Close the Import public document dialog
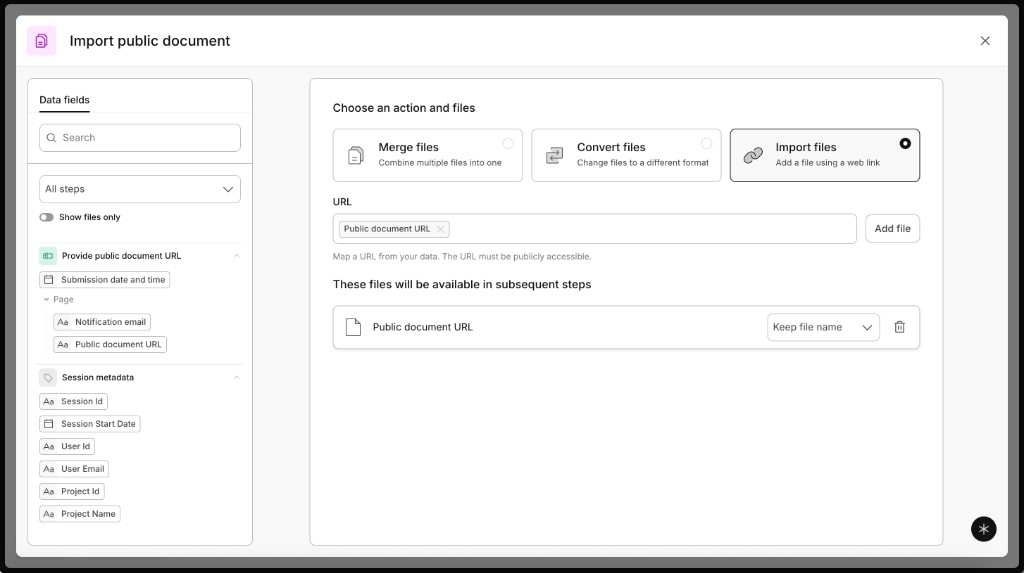 pyautogui.click(x=985, y=41)
